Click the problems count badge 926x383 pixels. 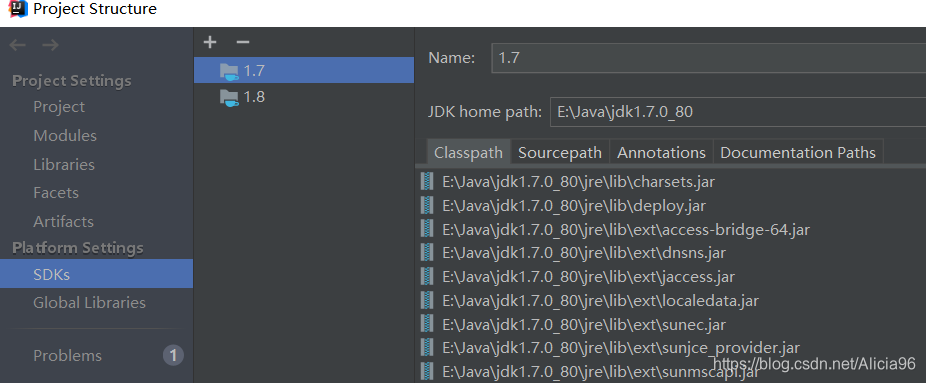(173, 355)
